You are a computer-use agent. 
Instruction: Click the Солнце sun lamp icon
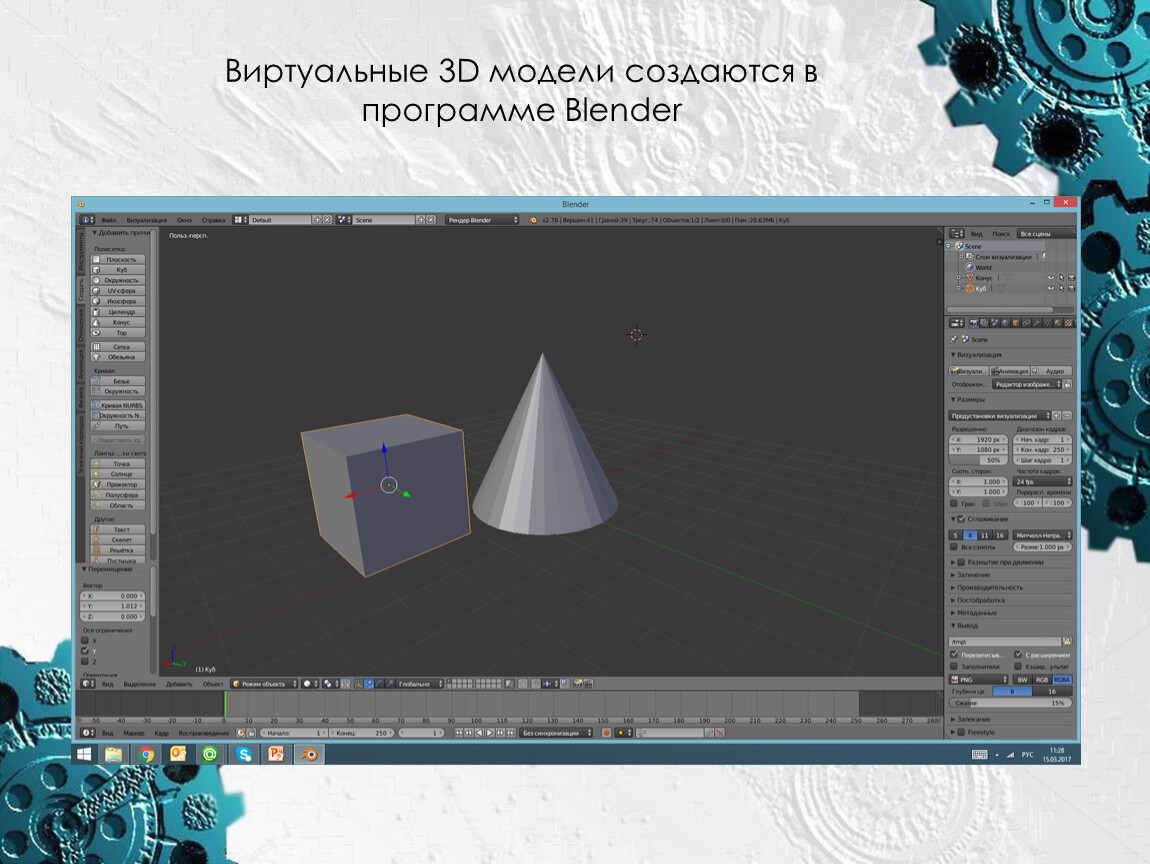pos(96,474)
